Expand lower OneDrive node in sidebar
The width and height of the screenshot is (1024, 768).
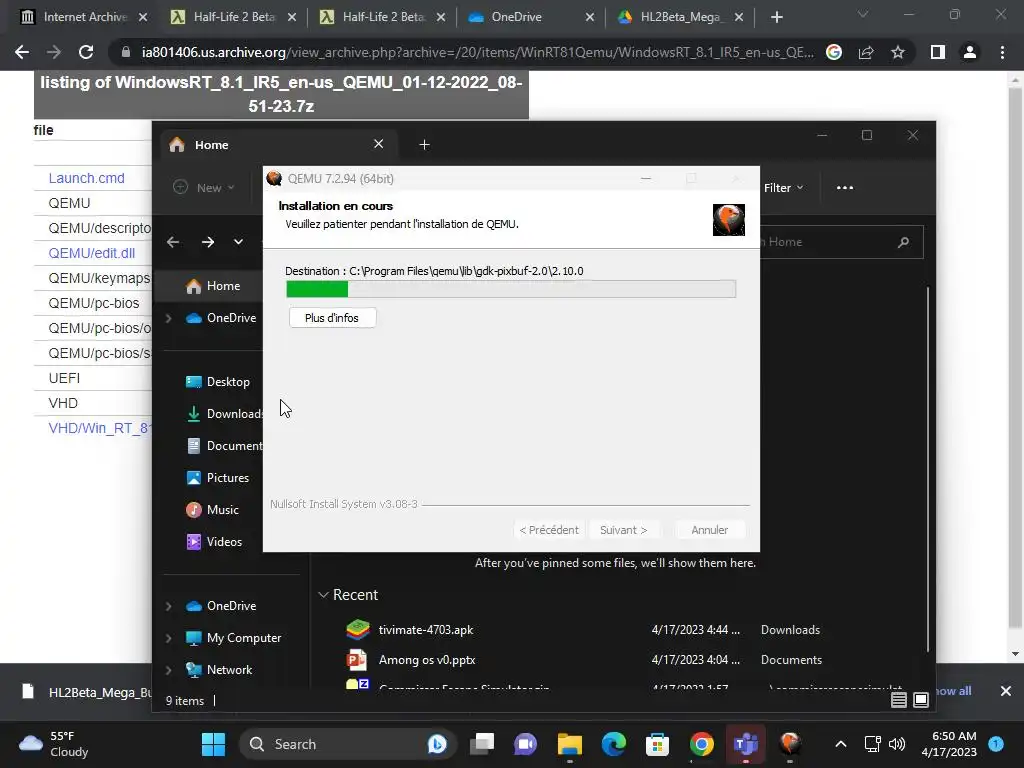click(x=168, y=606)
